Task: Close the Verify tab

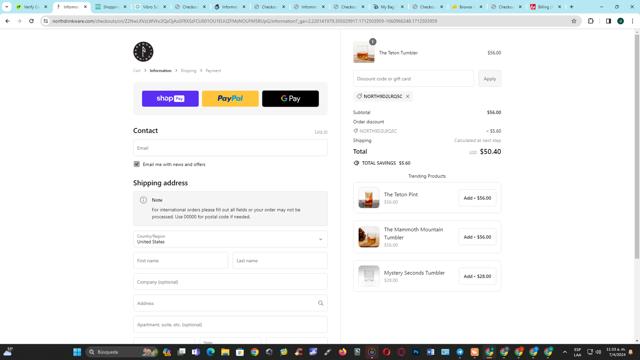Action: click(46, 7)
